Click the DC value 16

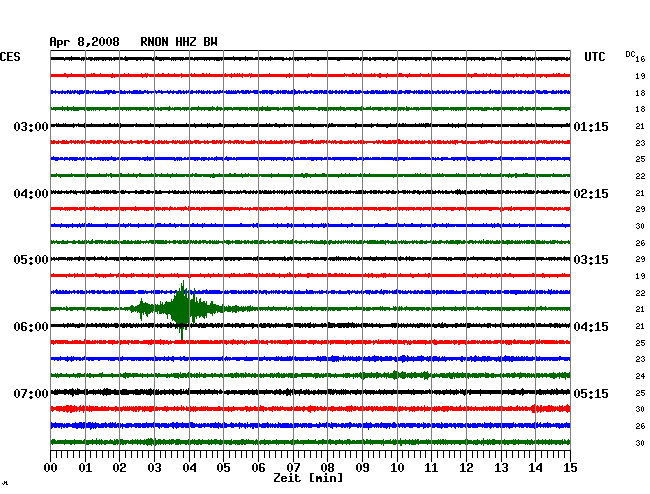pos(640,59)
